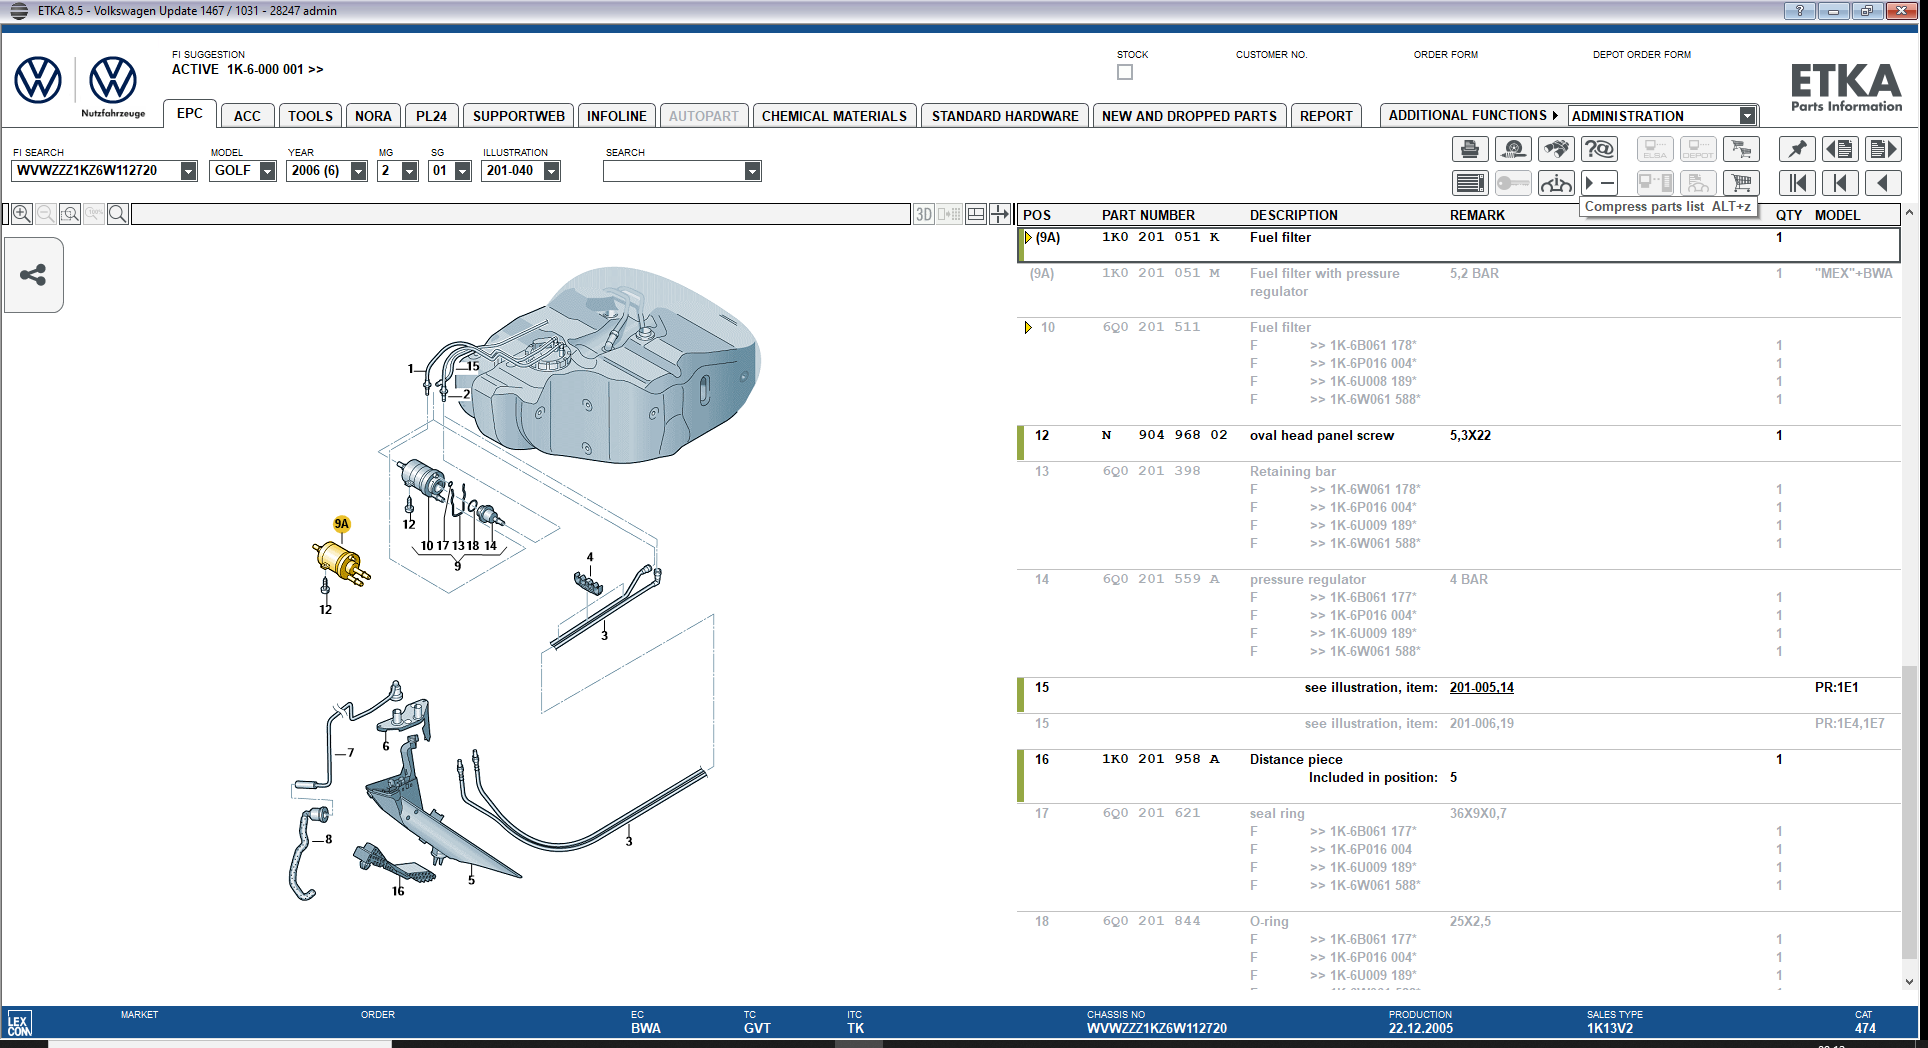Switch to the NORA tab
The height and width of the screenshot is (1048, 1928).
point(373,116)
